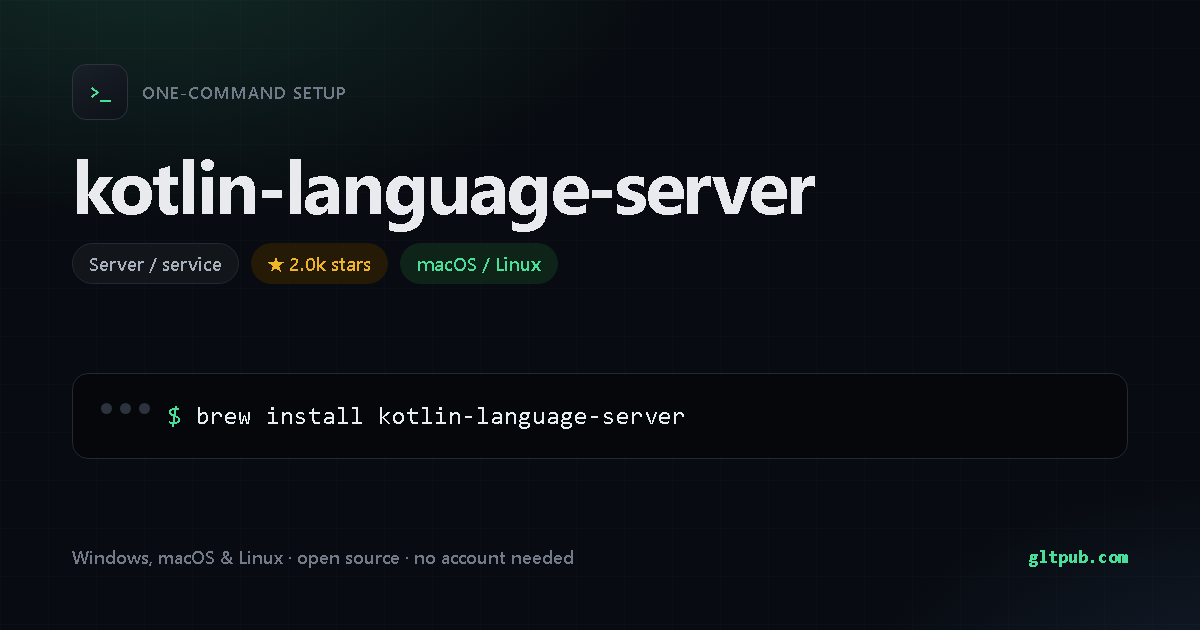Click the 2.0k stars badge
Image resolution: width=1200 pixels, height=630 pixels.
click(319, 264)
